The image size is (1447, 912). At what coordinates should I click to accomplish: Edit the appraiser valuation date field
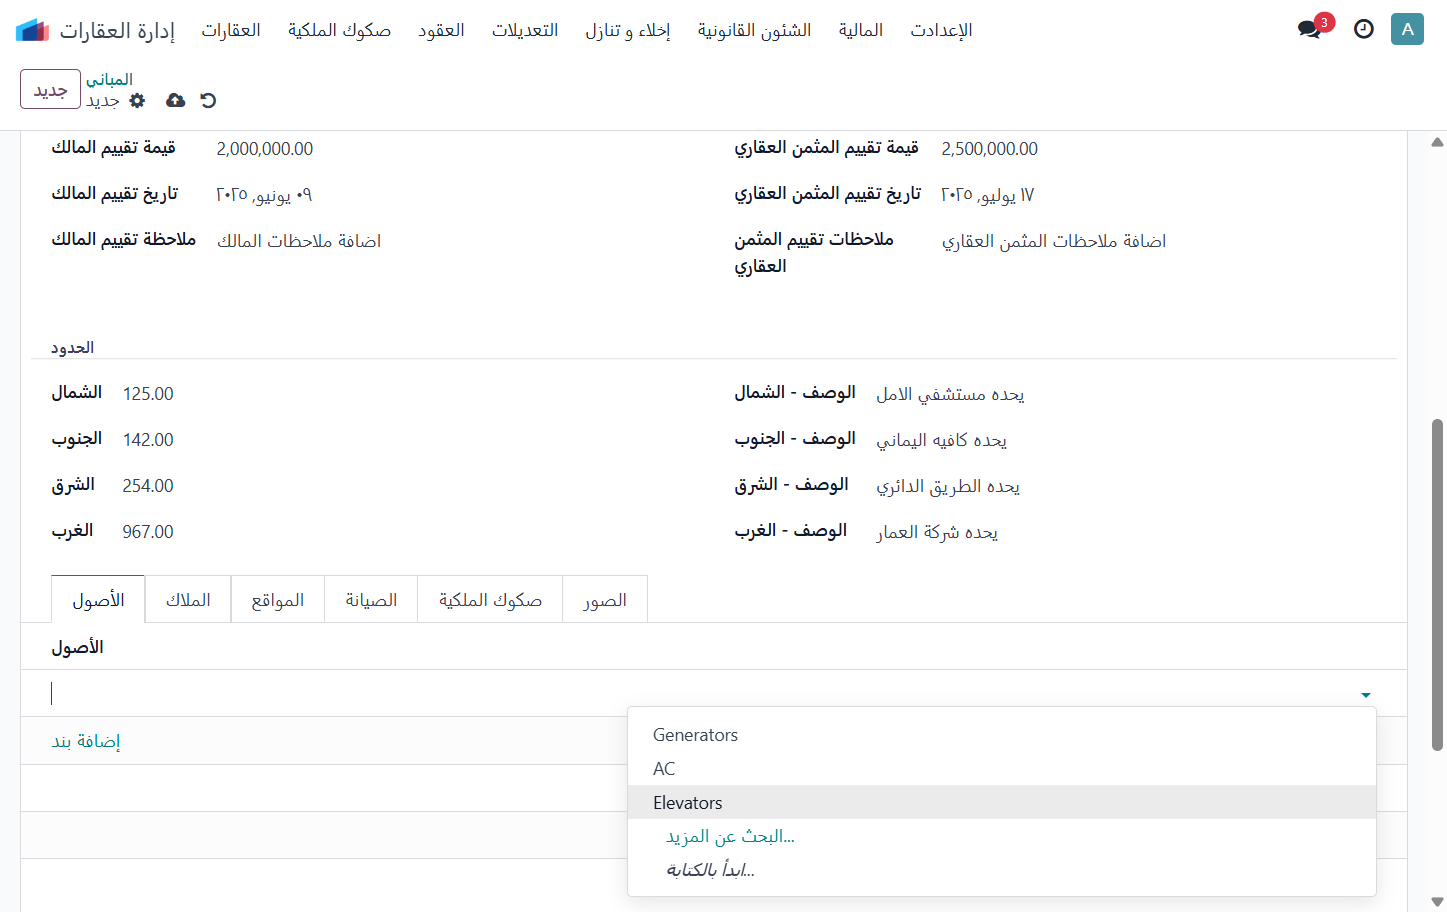(x=988, y=195)
